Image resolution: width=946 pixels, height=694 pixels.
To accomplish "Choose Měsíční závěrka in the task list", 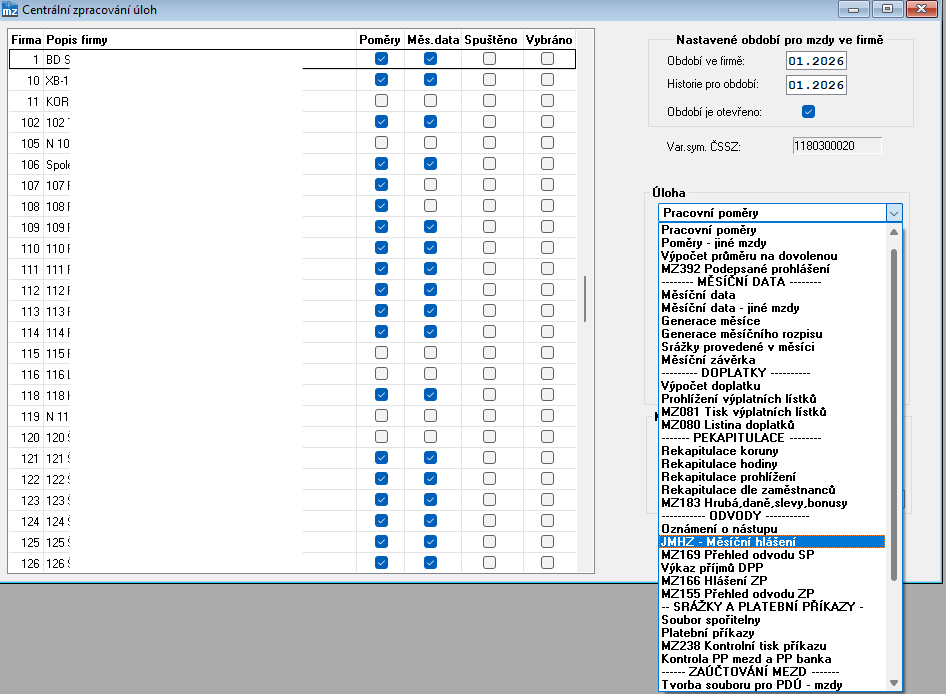I will click(708, 360).
